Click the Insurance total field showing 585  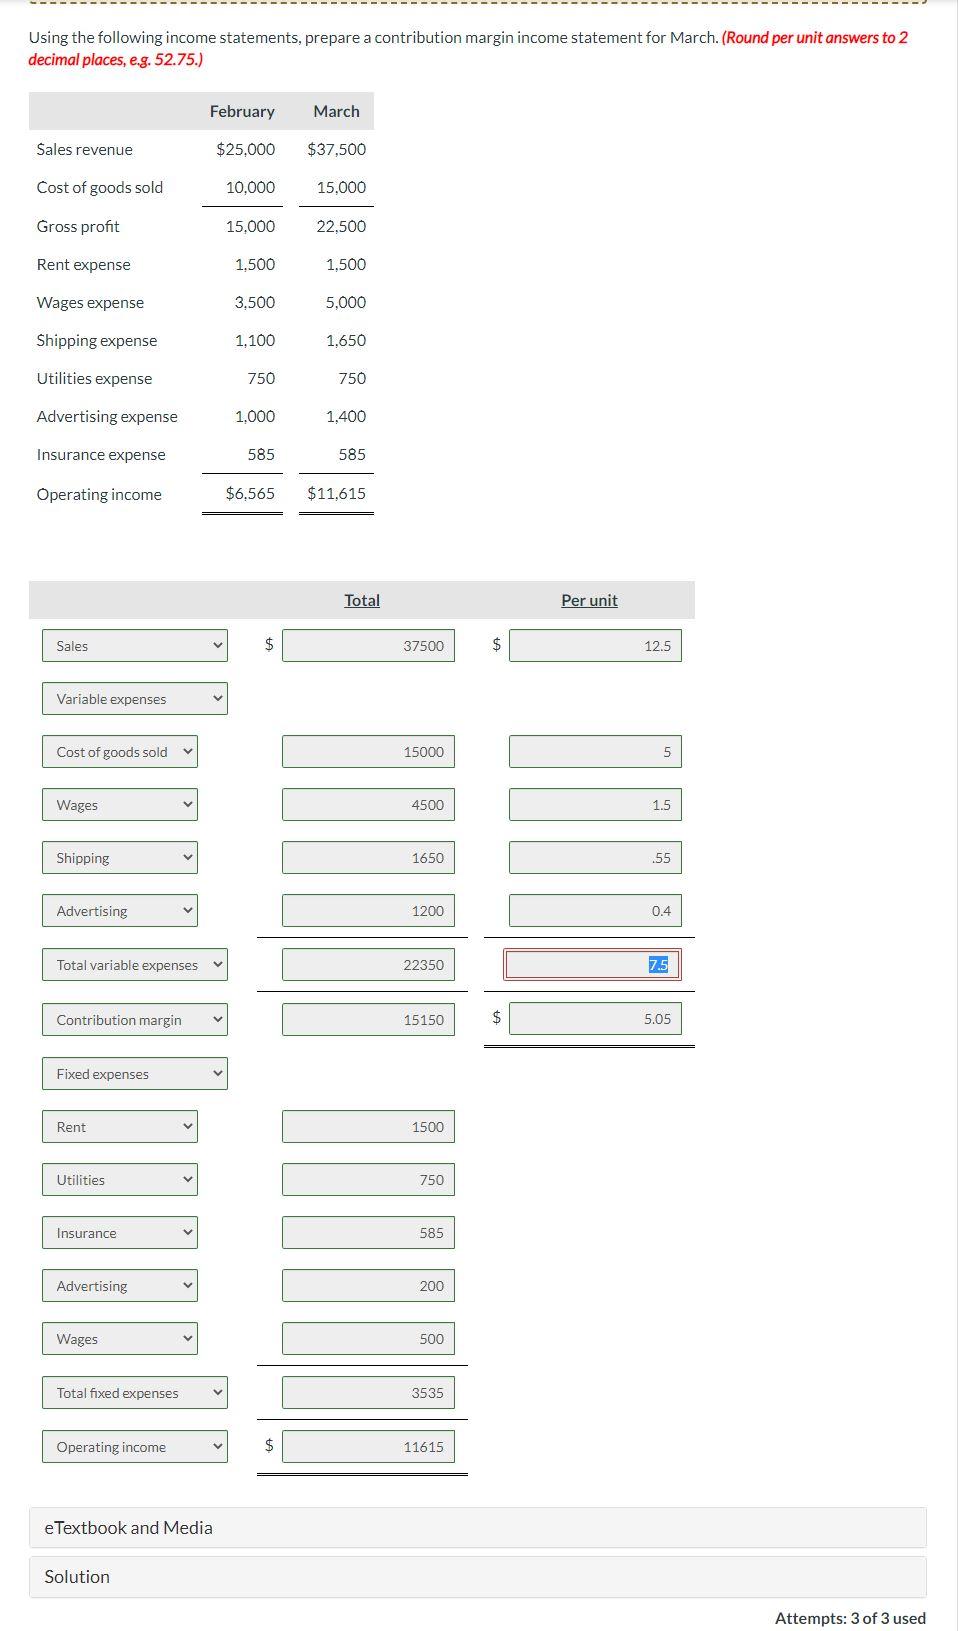(368, 1232)
